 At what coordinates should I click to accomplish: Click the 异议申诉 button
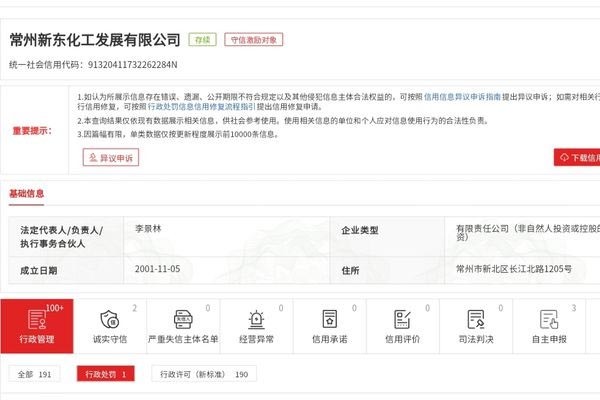pos(111,157)
